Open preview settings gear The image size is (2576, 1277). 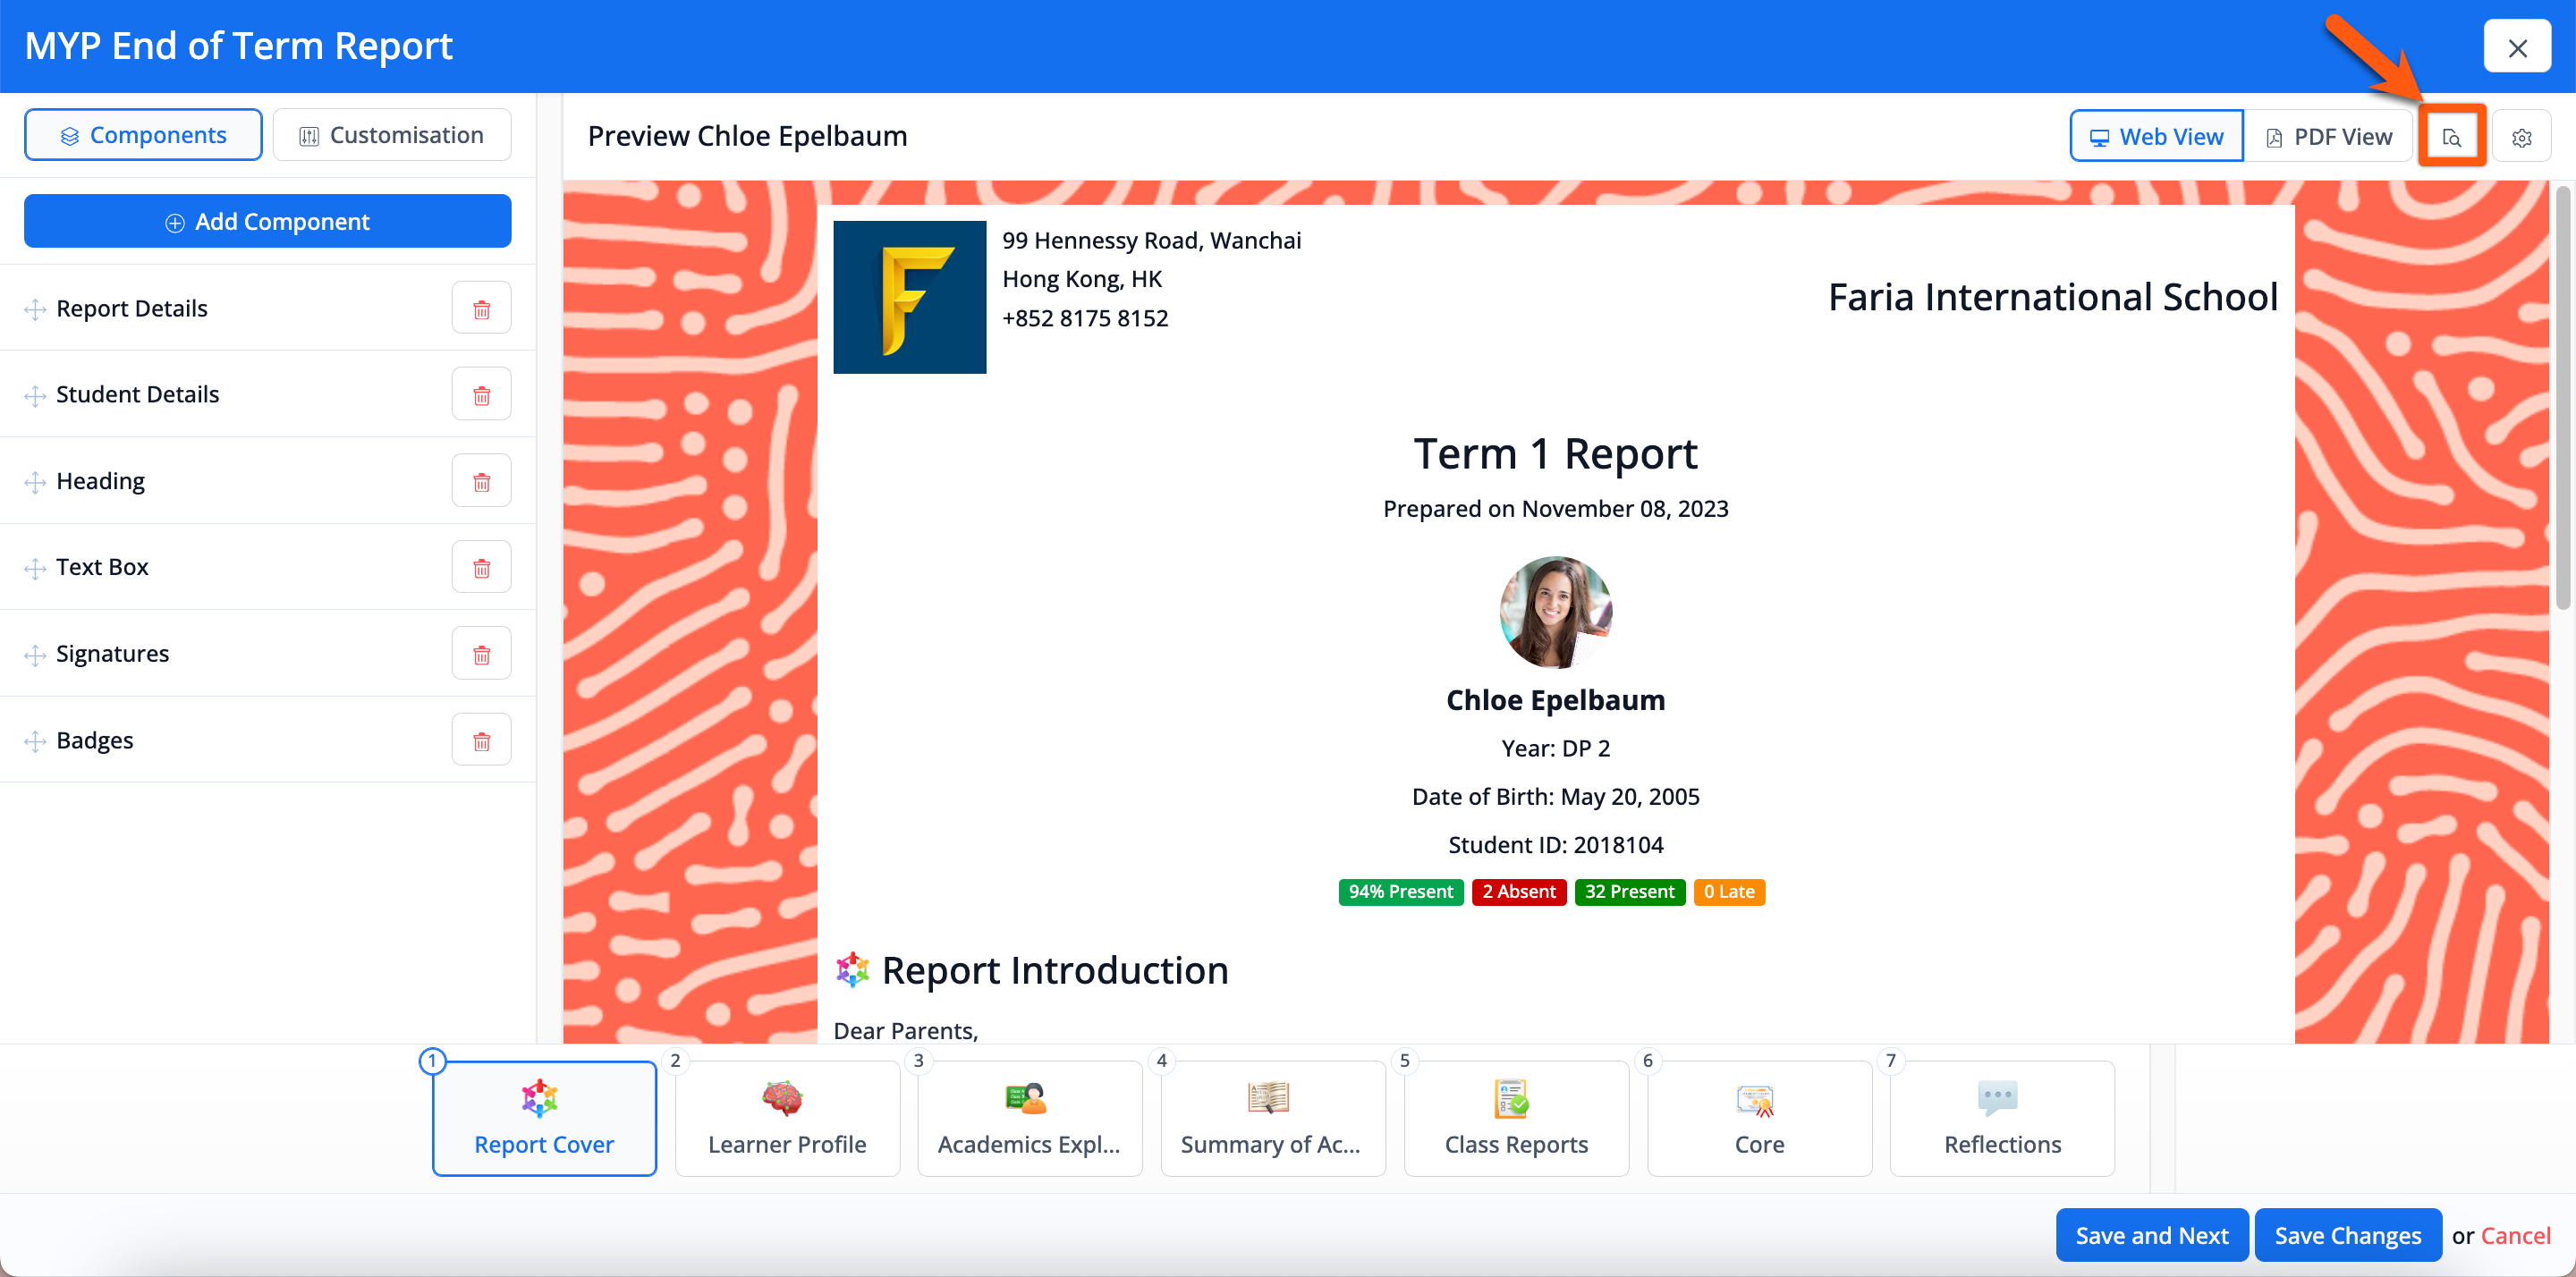2521,136
